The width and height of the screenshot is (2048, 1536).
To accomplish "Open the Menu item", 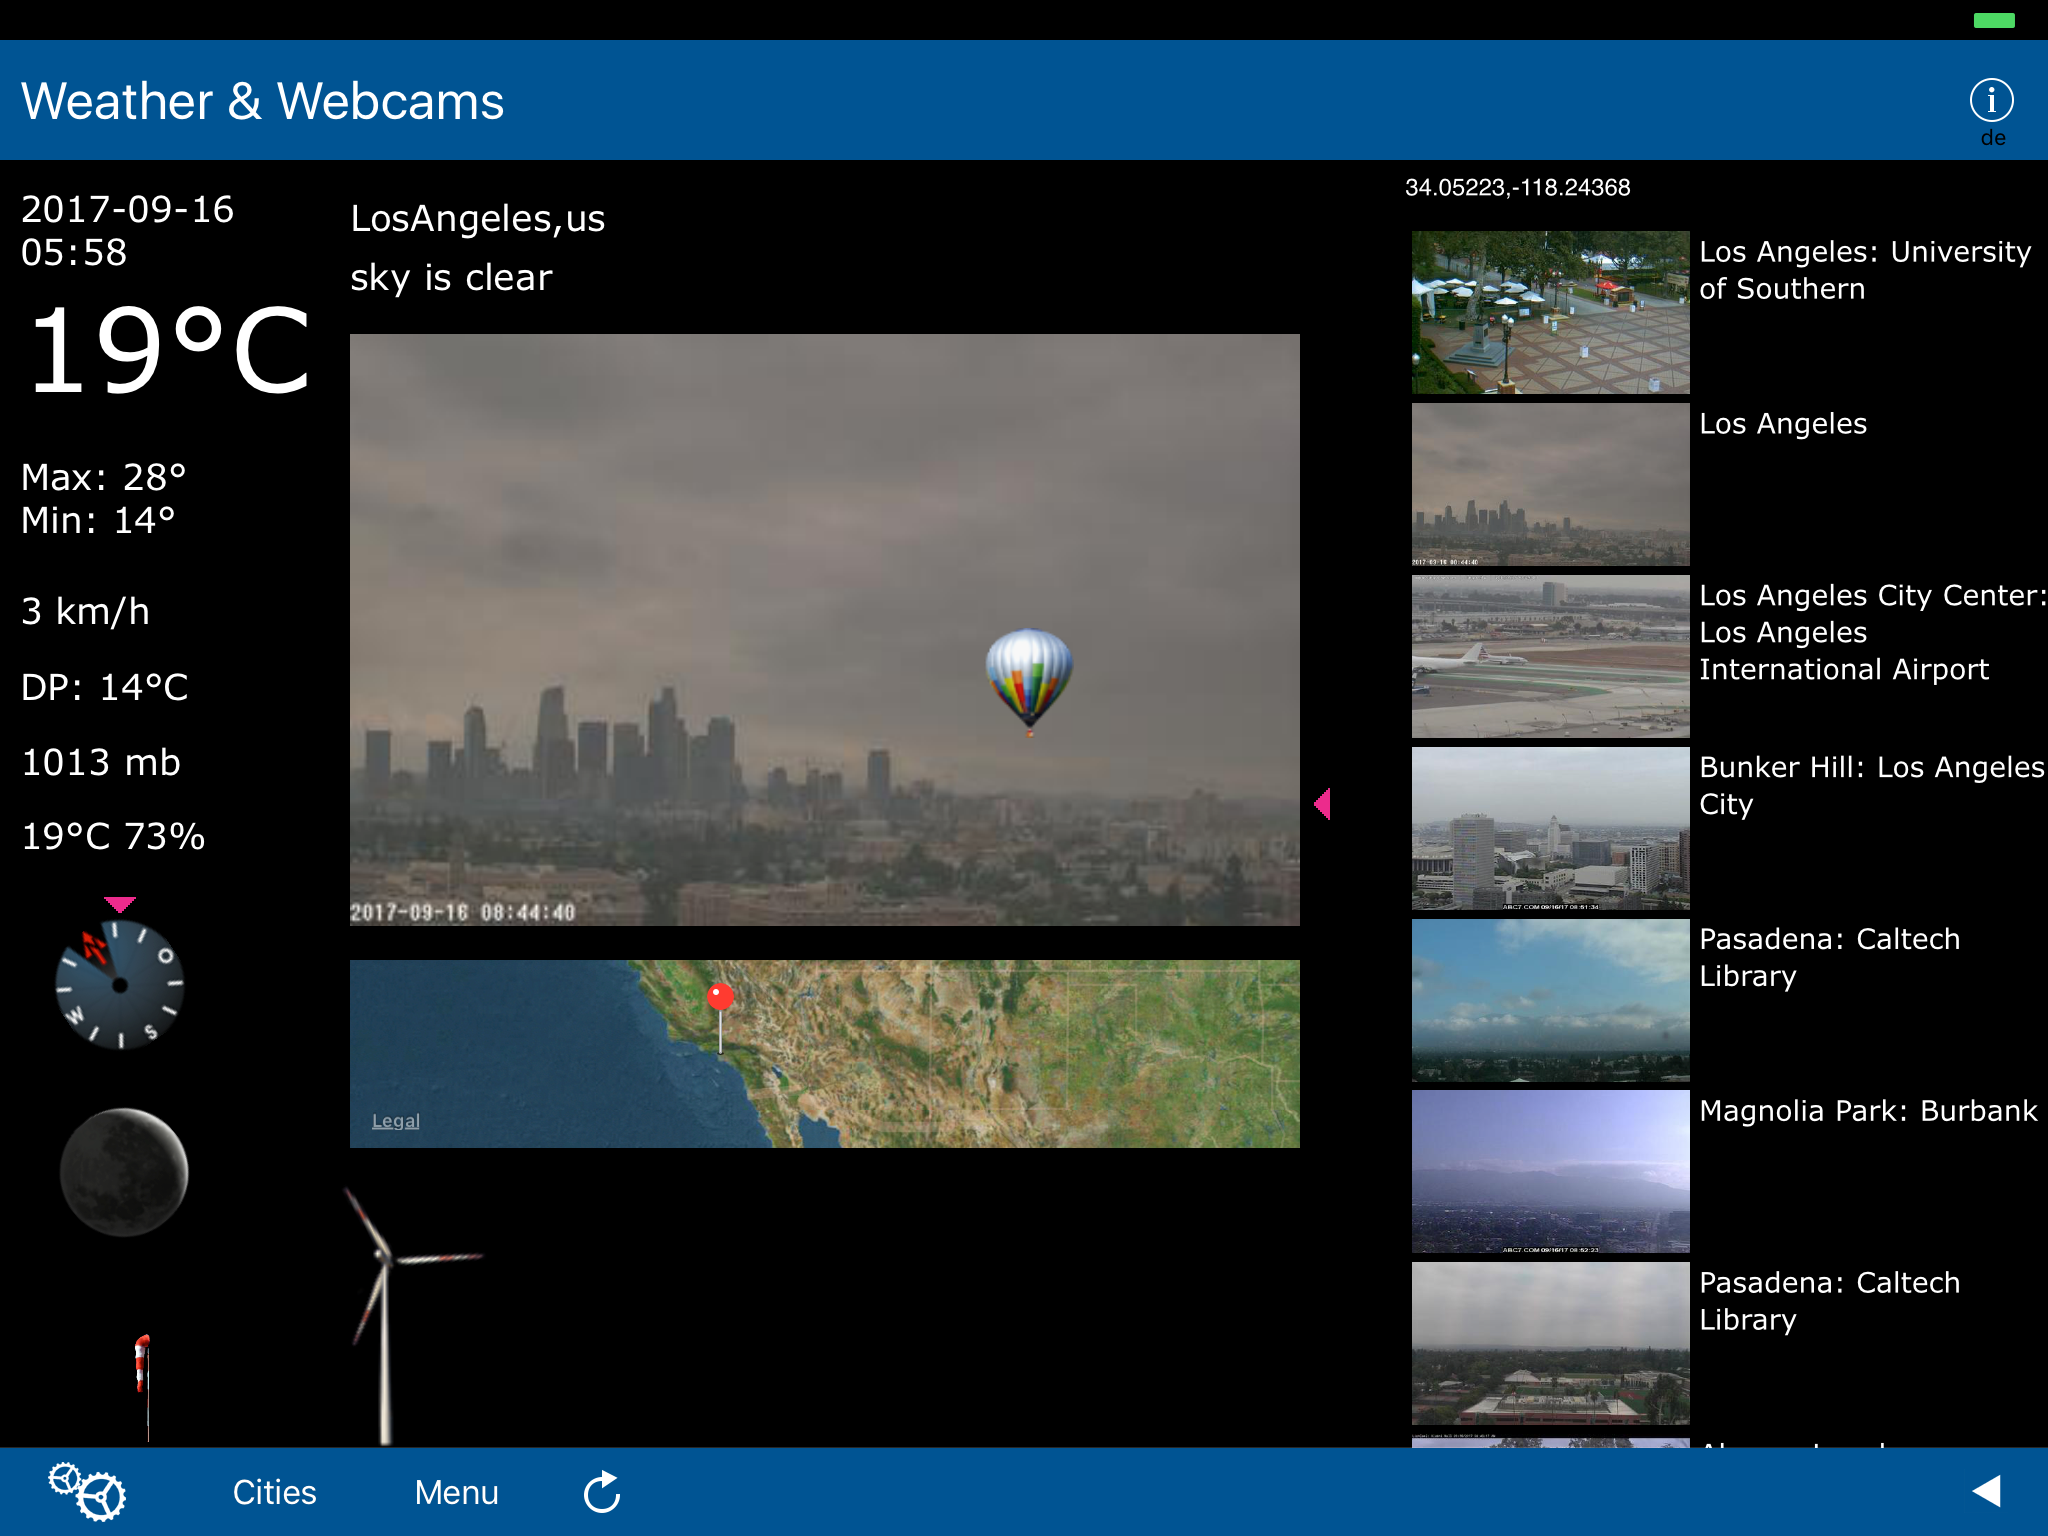I will coord(456,1492).
